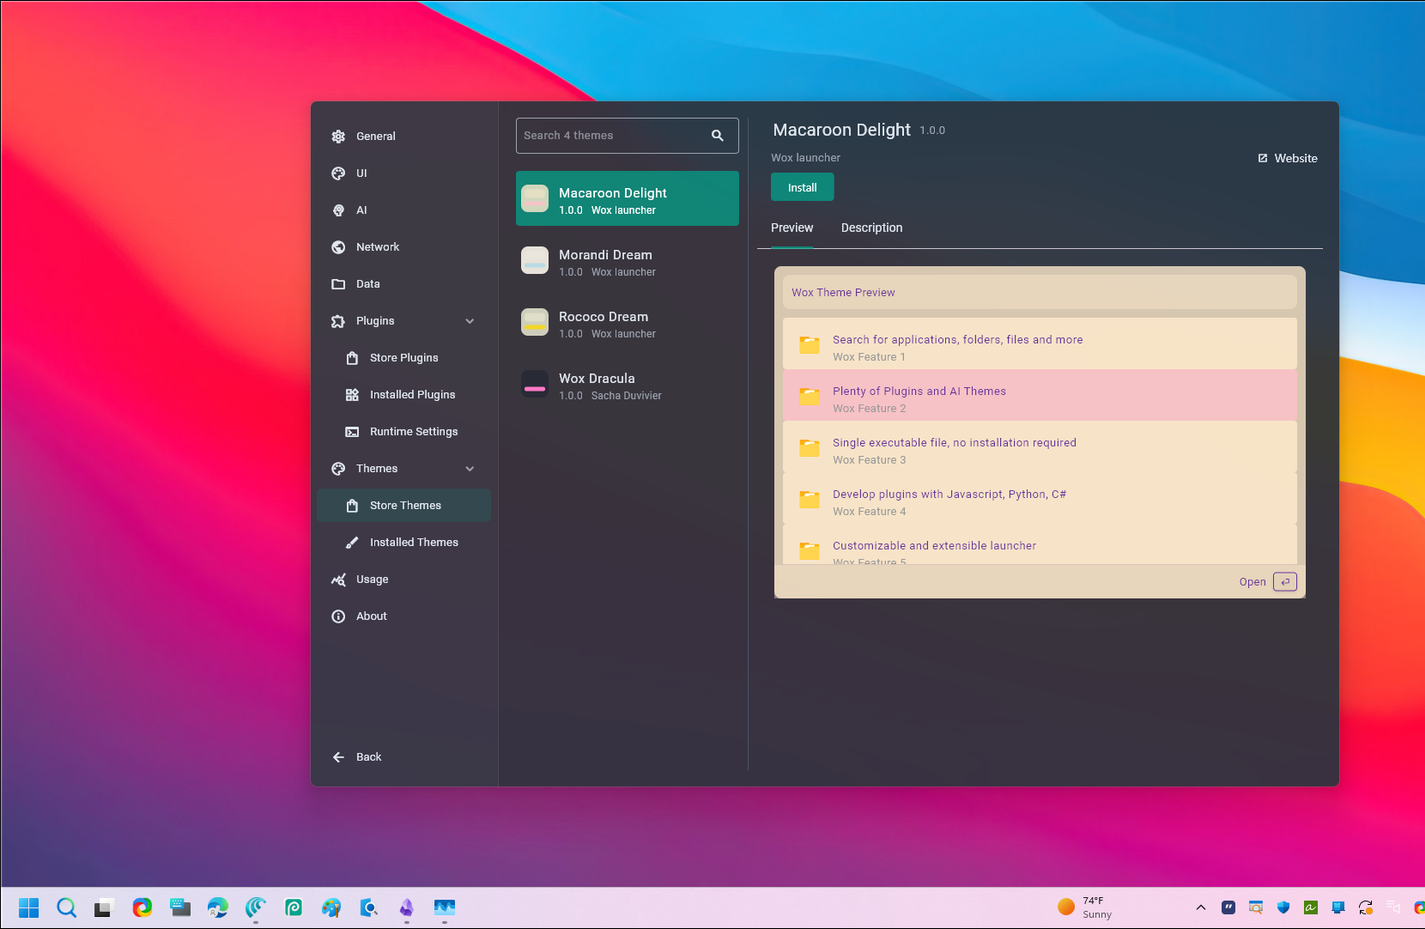This screenshot has height=929, width=1425.
Task: Expand hidden icons in the system tray
Action: pos(1200,907)
